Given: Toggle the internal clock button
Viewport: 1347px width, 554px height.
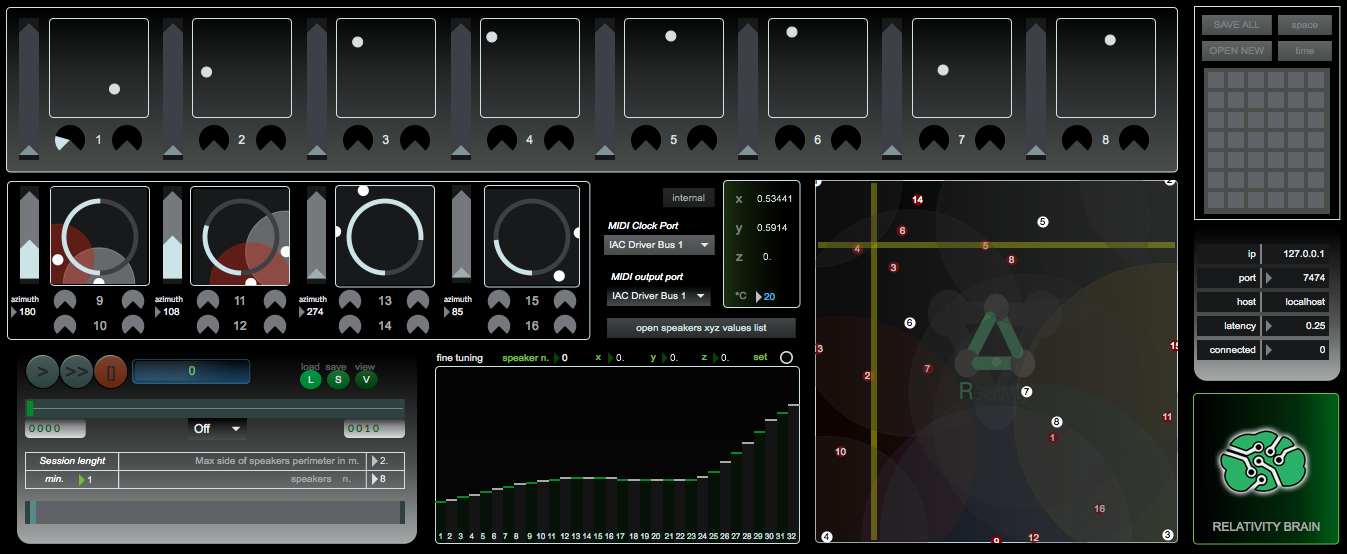Looking at the screenshot, I should 688,198.
